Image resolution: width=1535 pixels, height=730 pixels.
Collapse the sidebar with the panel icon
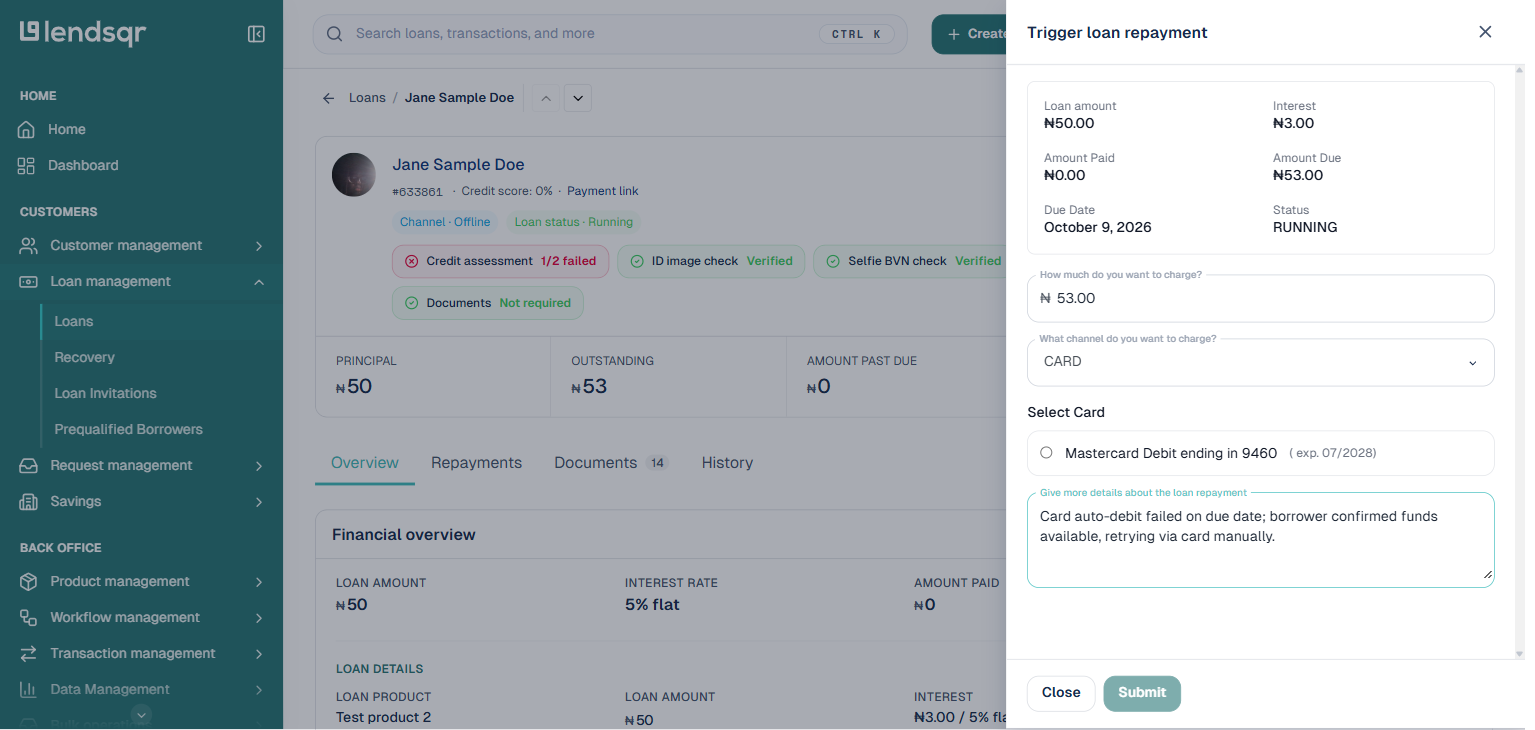point(256,34)
